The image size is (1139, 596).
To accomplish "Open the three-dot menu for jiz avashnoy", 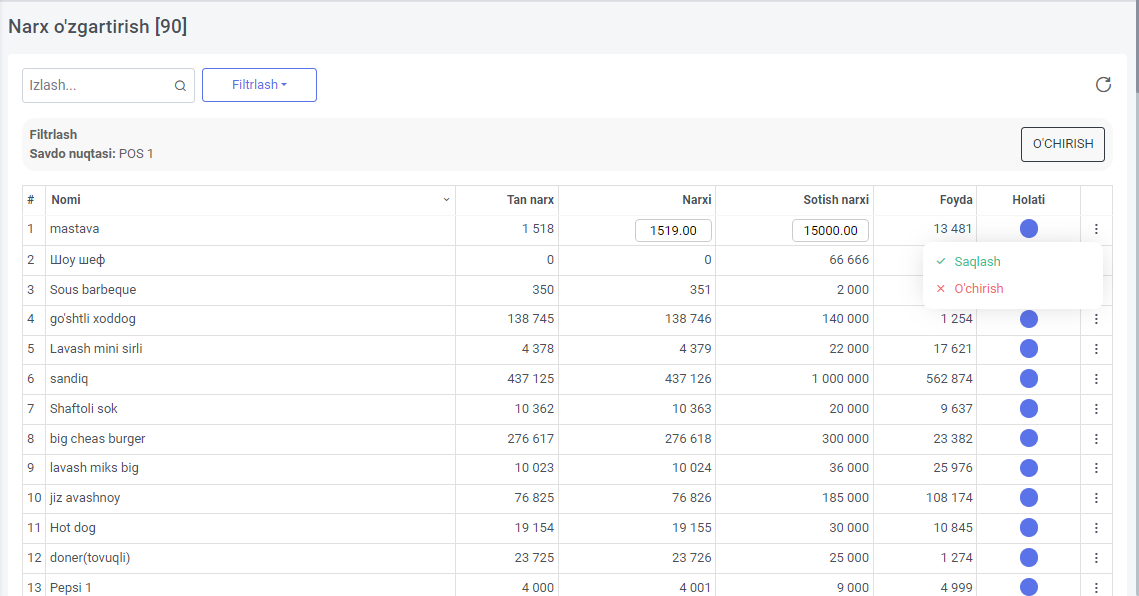I will pos(1096,498).
